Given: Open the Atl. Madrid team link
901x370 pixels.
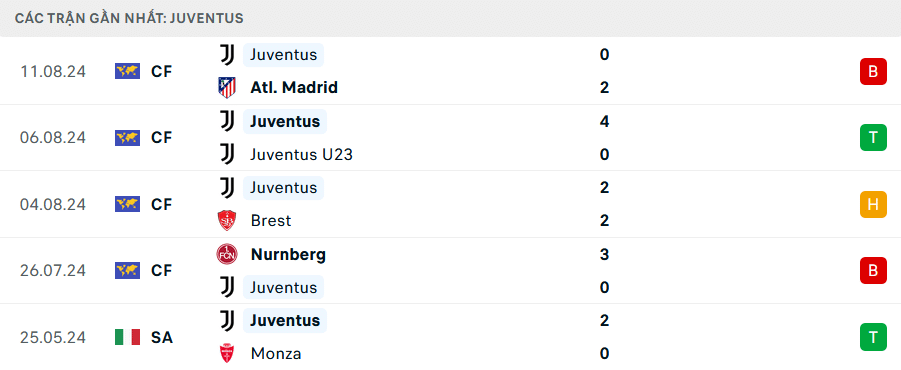Looking at the screenshot, I should [294, 88].
